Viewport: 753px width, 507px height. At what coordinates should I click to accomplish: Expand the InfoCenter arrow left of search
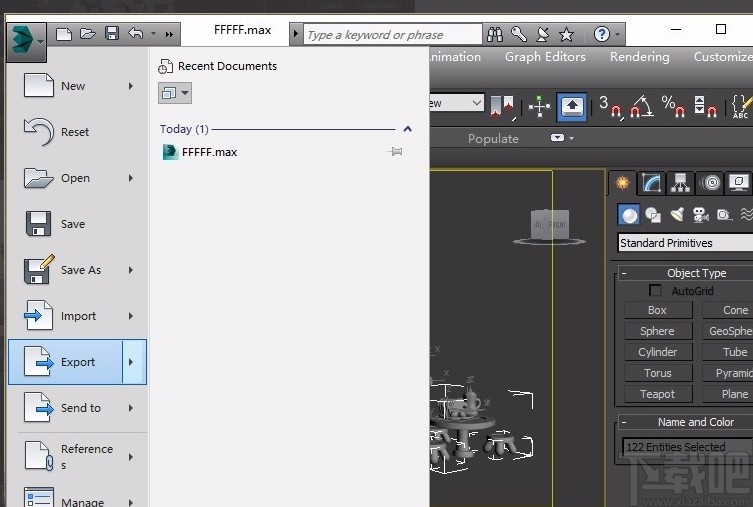295,34
